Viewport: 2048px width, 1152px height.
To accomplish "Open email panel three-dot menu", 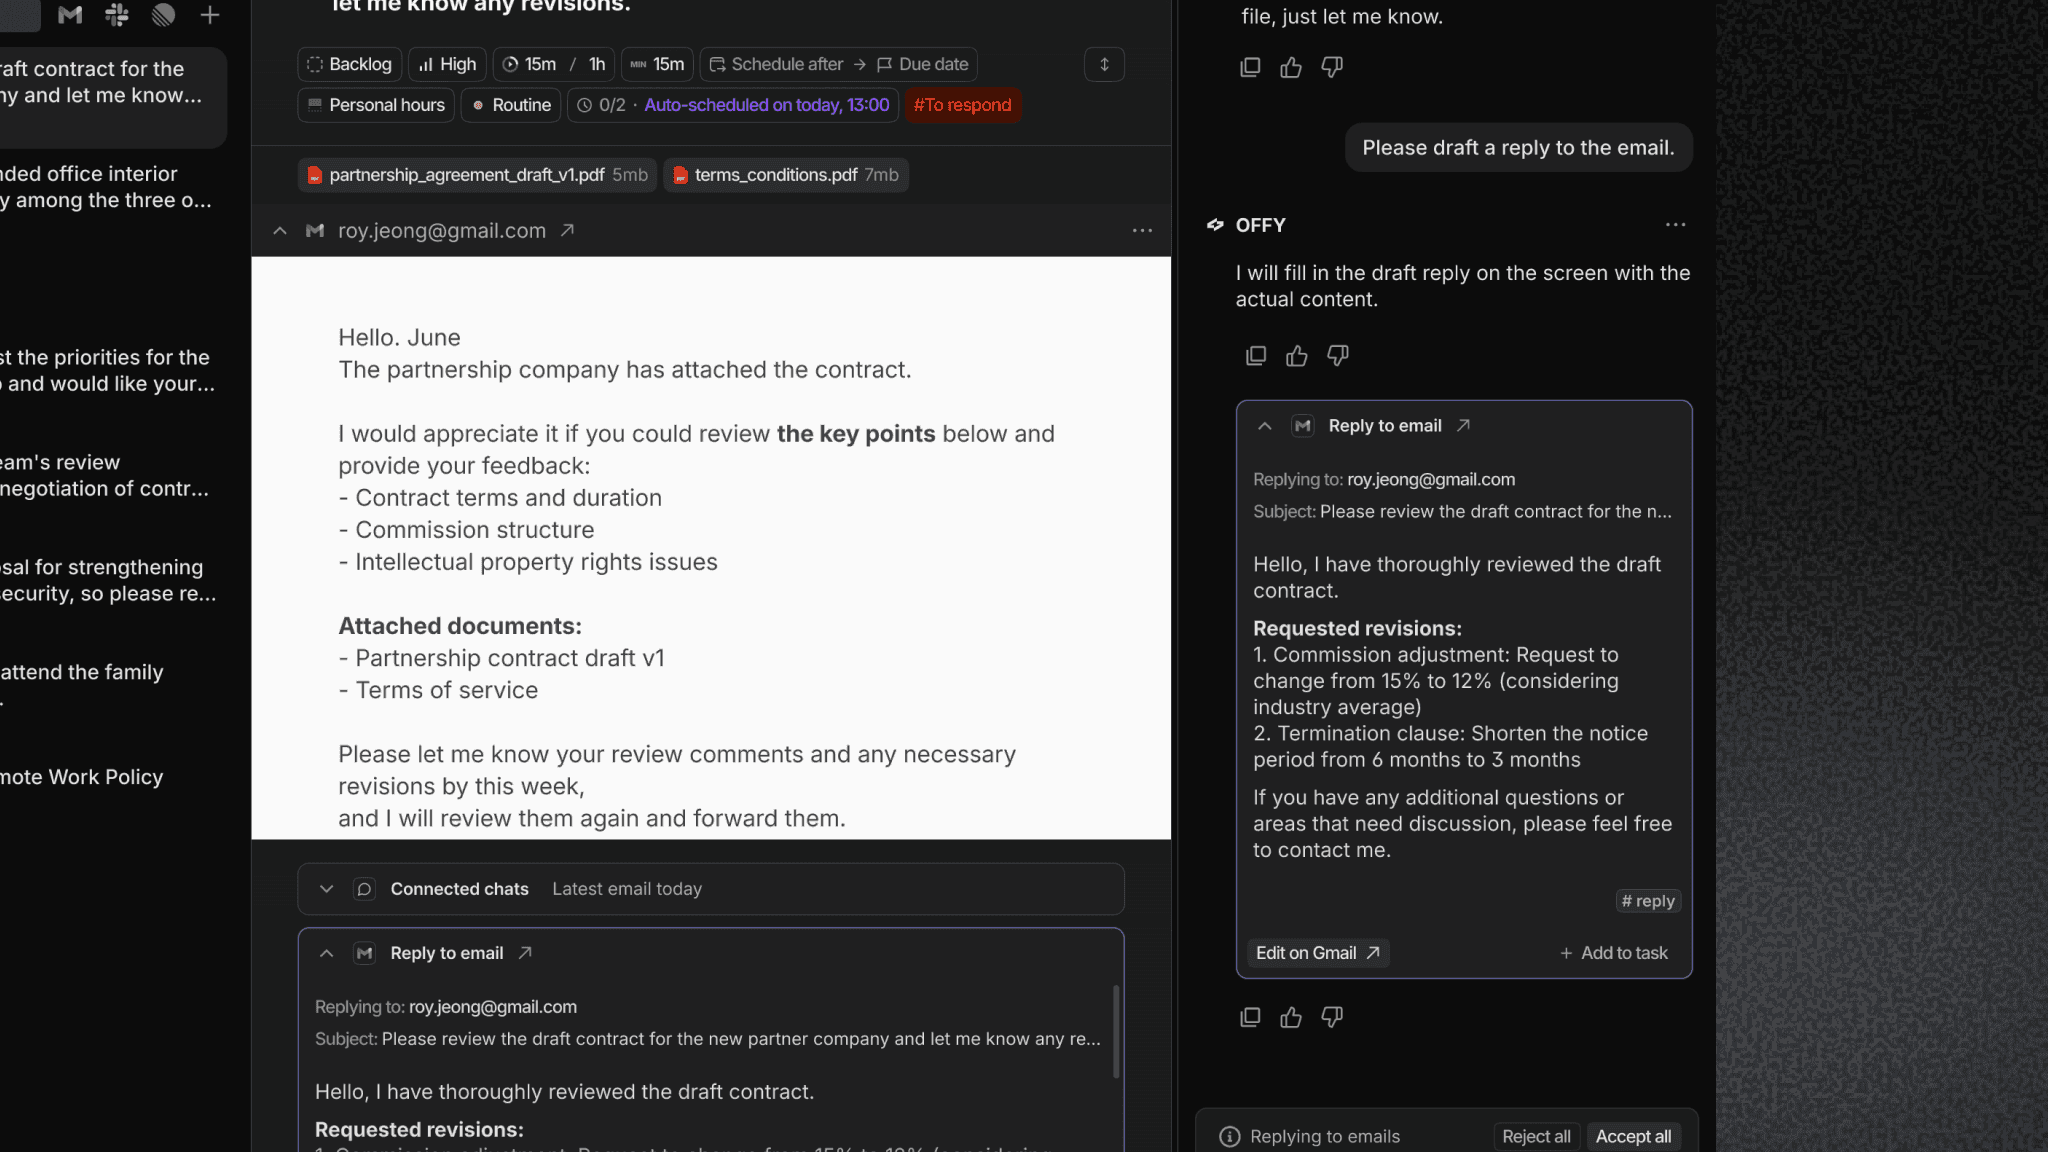I will (x=1142, y=231).
